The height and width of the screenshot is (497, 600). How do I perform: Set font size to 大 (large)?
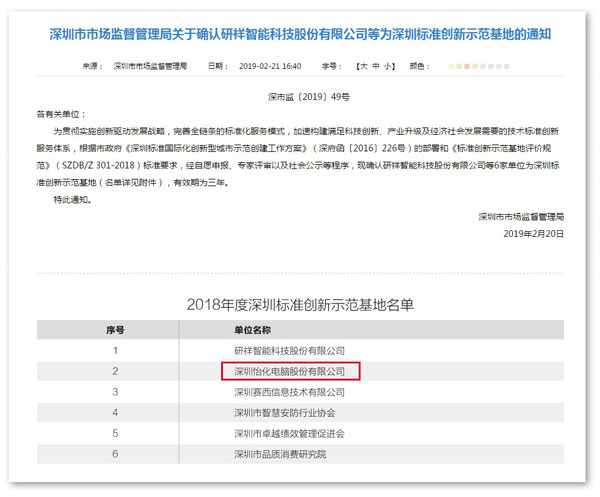pos(364,66)
